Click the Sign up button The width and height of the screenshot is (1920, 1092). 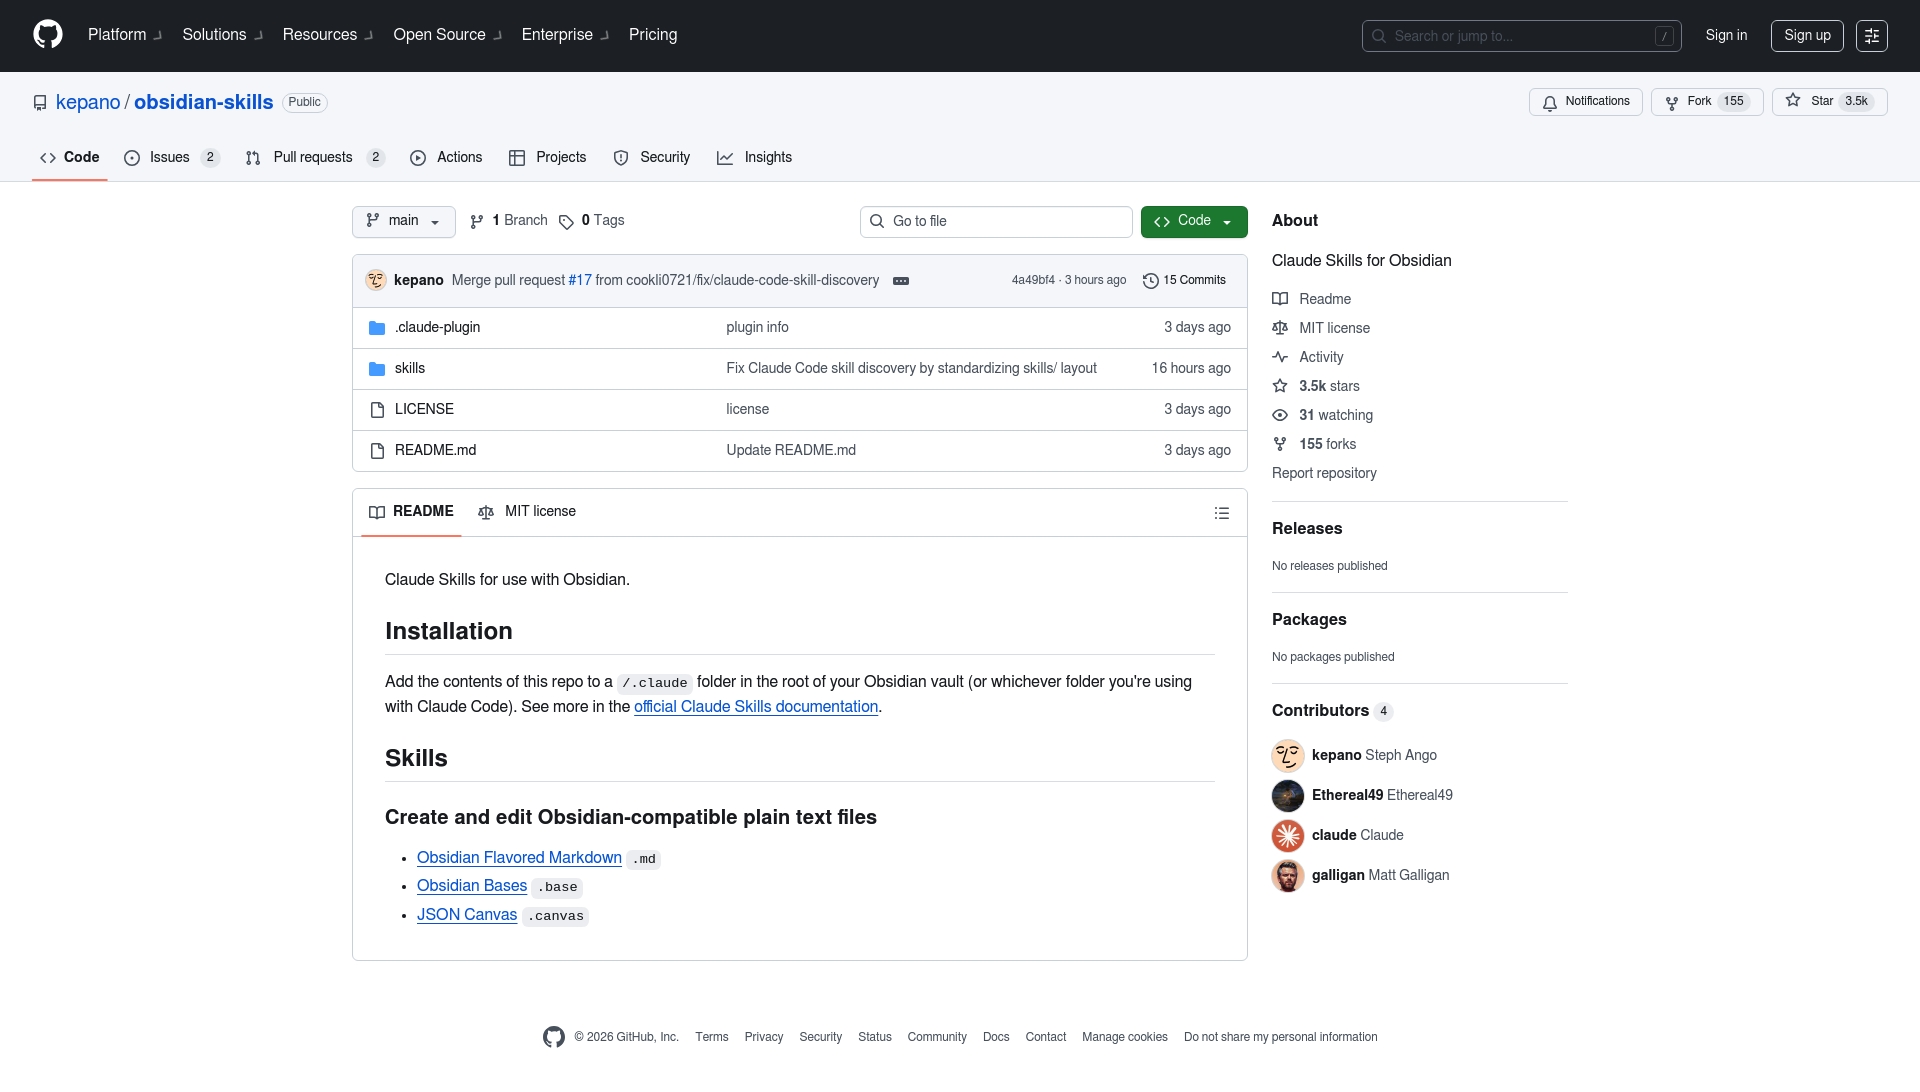coord(1807,36)
